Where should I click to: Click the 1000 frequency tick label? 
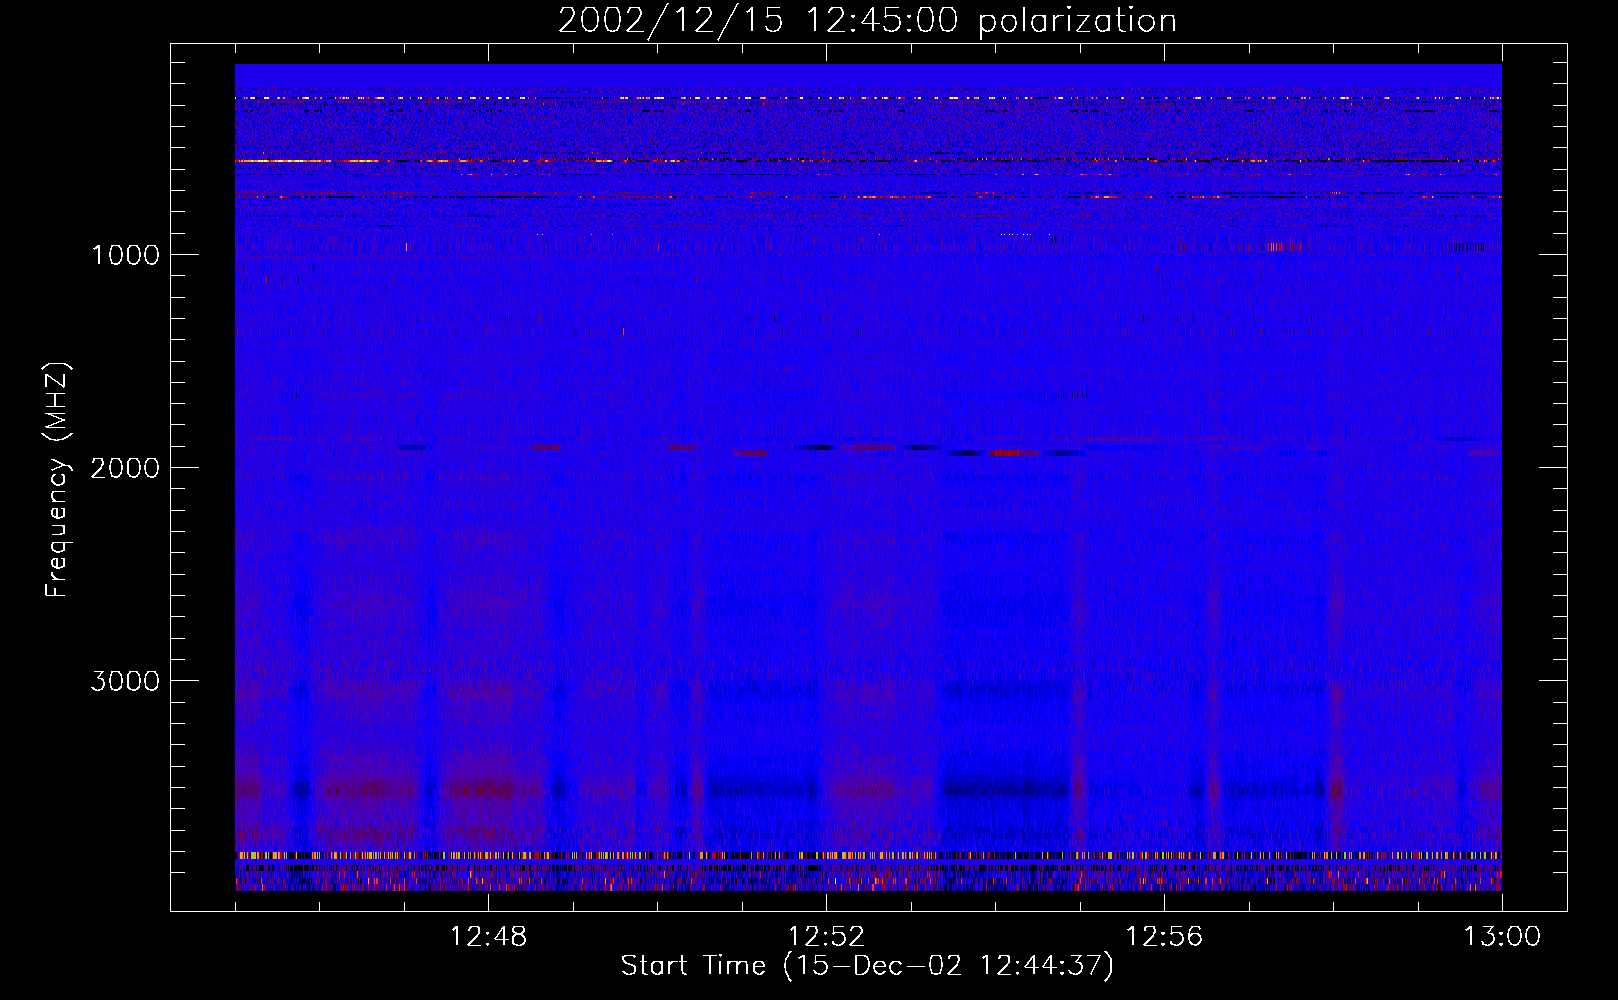[x=125, y=255]
